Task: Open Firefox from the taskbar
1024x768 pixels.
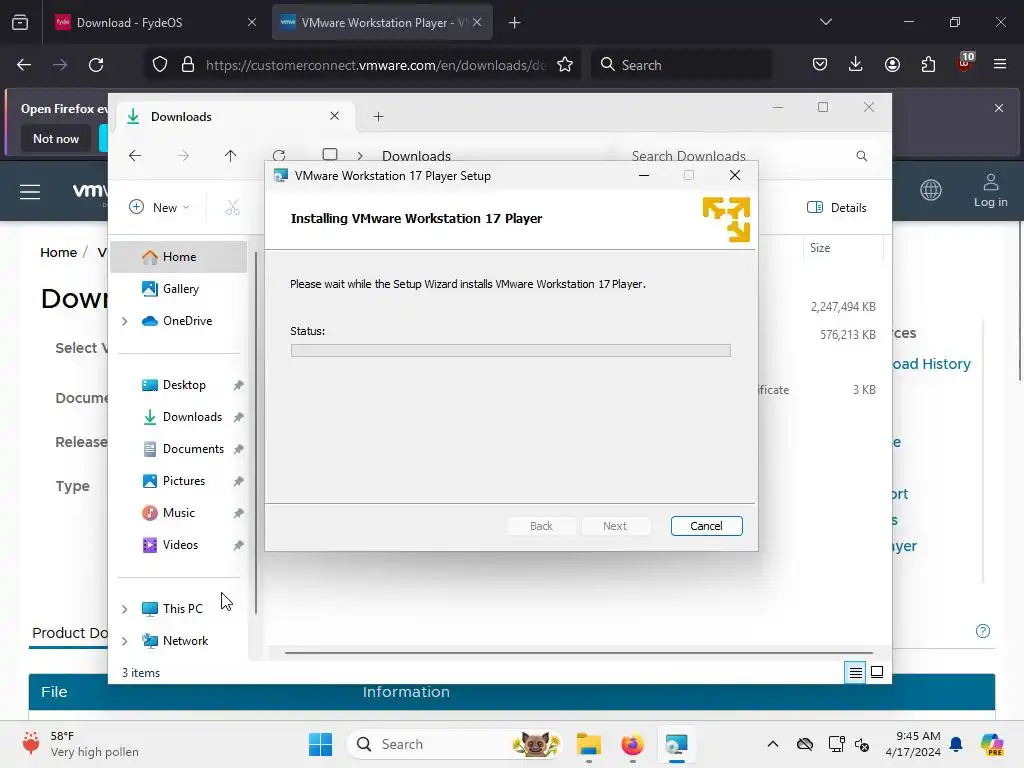Action: pos(632,744)
